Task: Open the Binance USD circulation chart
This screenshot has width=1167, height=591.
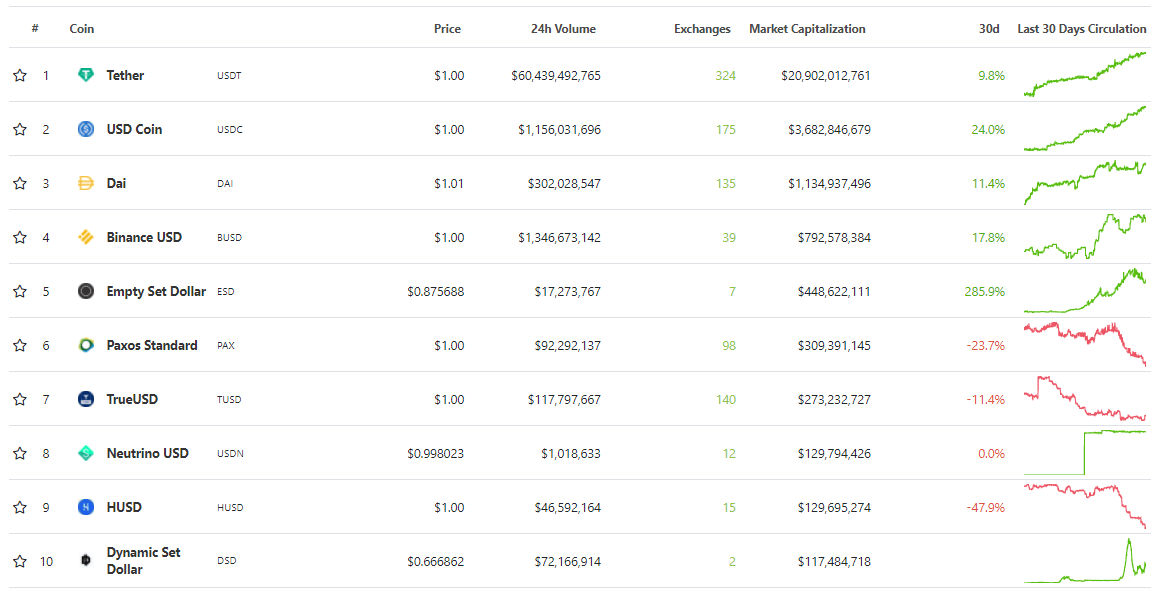Action: (1085, 237)
